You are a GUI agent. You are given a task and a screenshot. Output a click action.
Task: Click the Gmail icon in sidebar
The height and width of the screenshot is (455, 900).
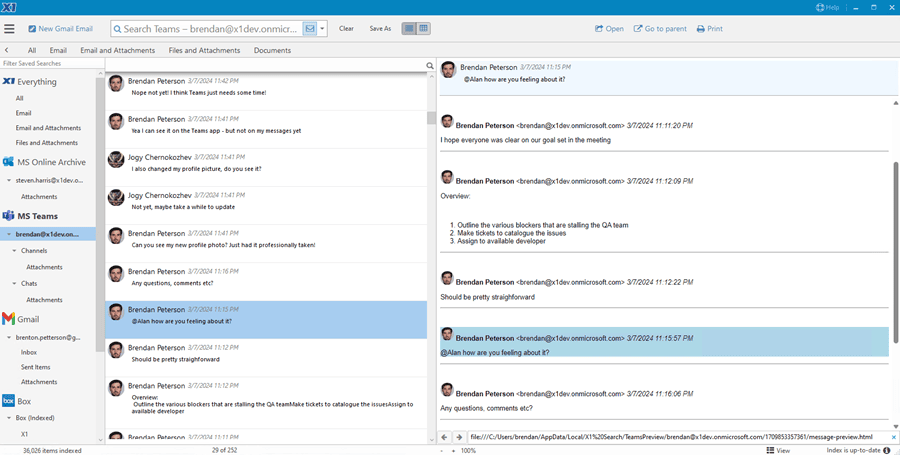pos(8,319)
